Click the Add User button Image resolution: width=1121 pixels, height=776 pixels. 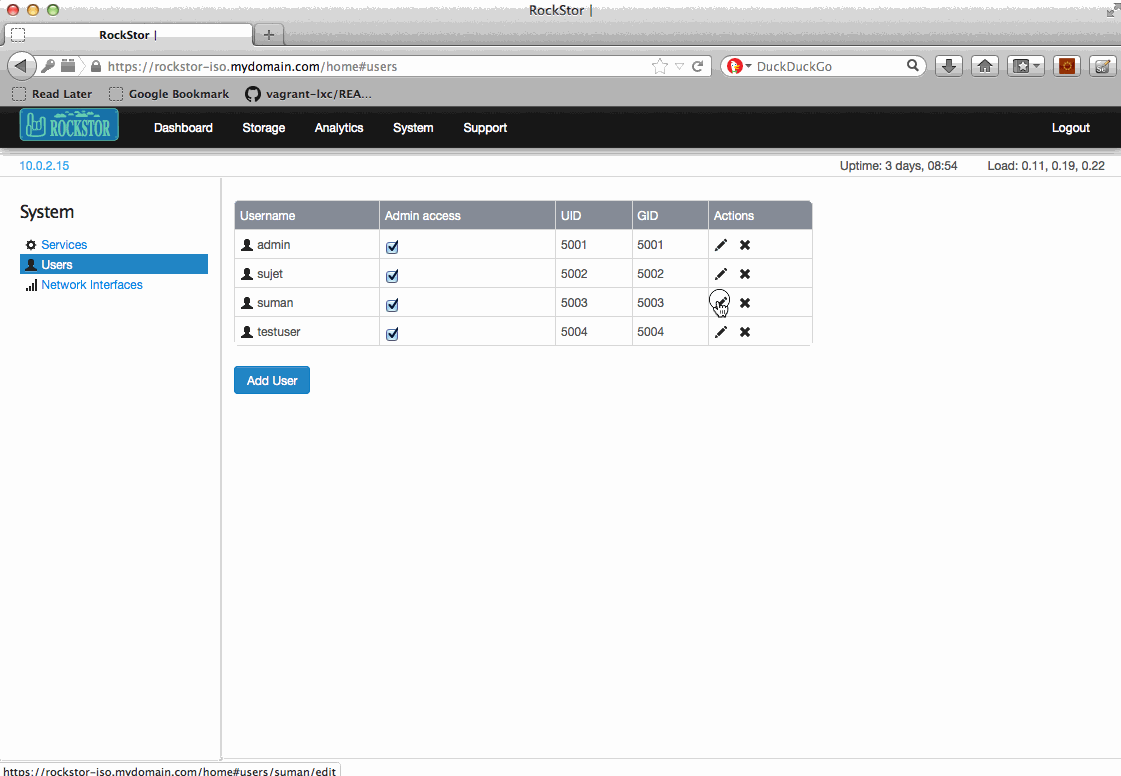point(272,380)
